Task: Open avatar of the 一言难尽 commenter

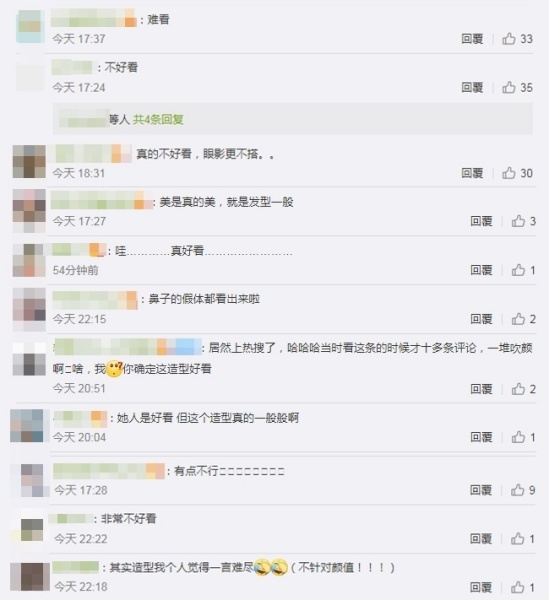Action: pyautogui.click(x=29, y=577)
